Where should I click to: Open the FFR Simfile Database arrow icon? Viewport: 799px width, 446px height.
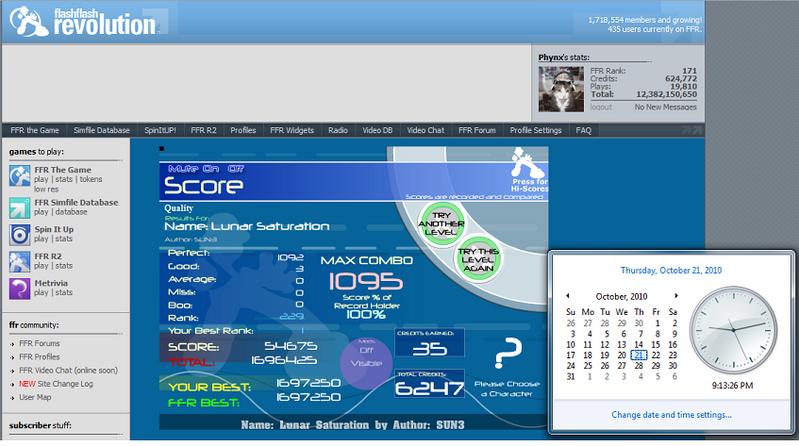click(x=19, y=208)
